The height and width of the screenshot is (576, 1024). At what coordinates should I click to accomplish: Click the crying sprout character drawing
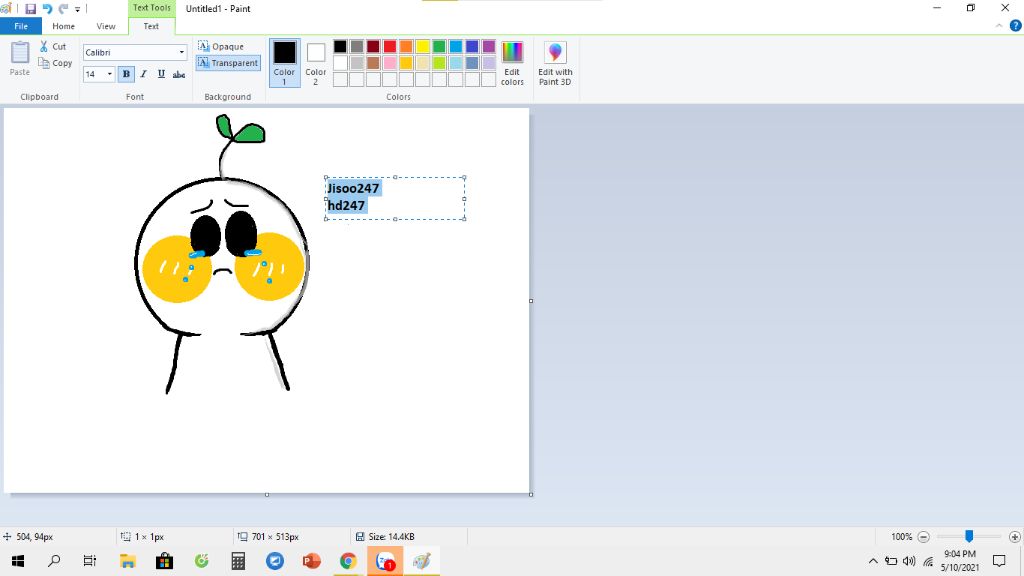[221, 254]
